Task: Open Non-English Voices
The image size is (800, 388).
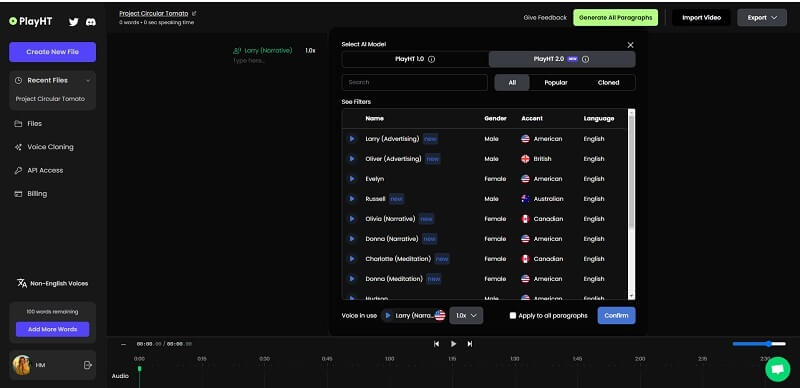Action: (53, 283)
